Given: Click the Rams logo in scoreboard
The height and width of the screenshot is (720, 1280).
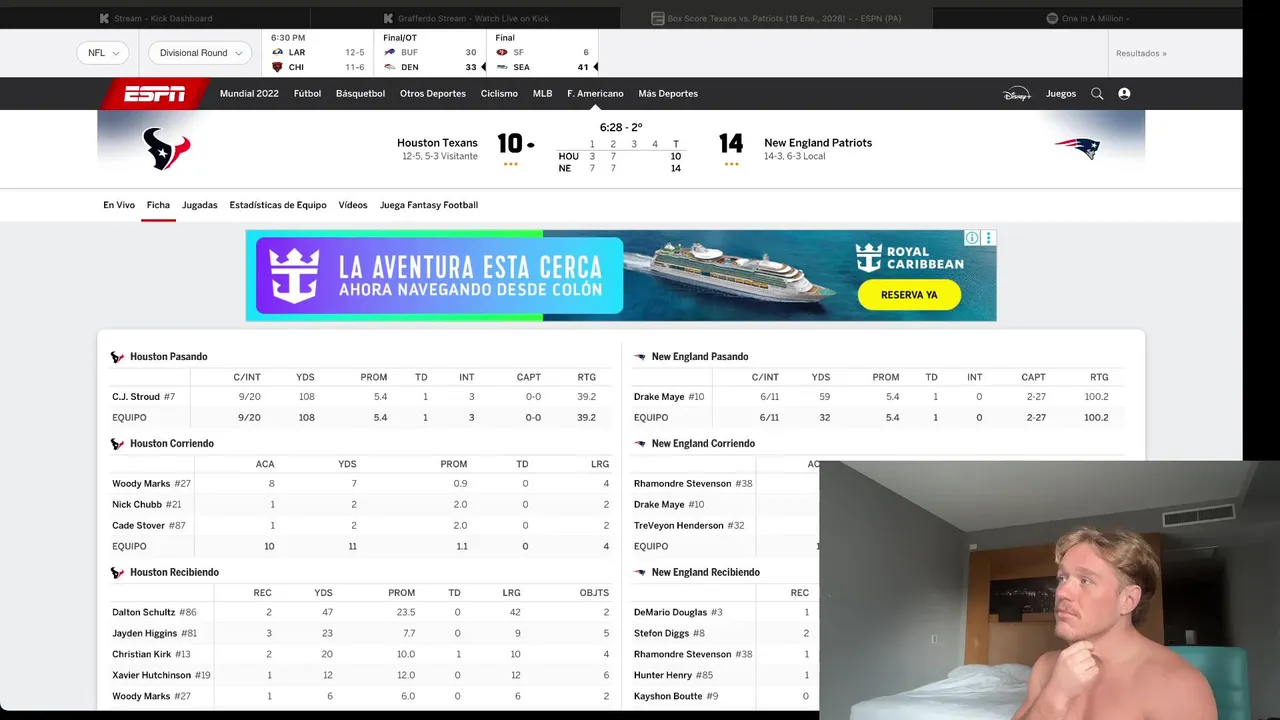Looking at the screenshot, I should pos(278,52).
